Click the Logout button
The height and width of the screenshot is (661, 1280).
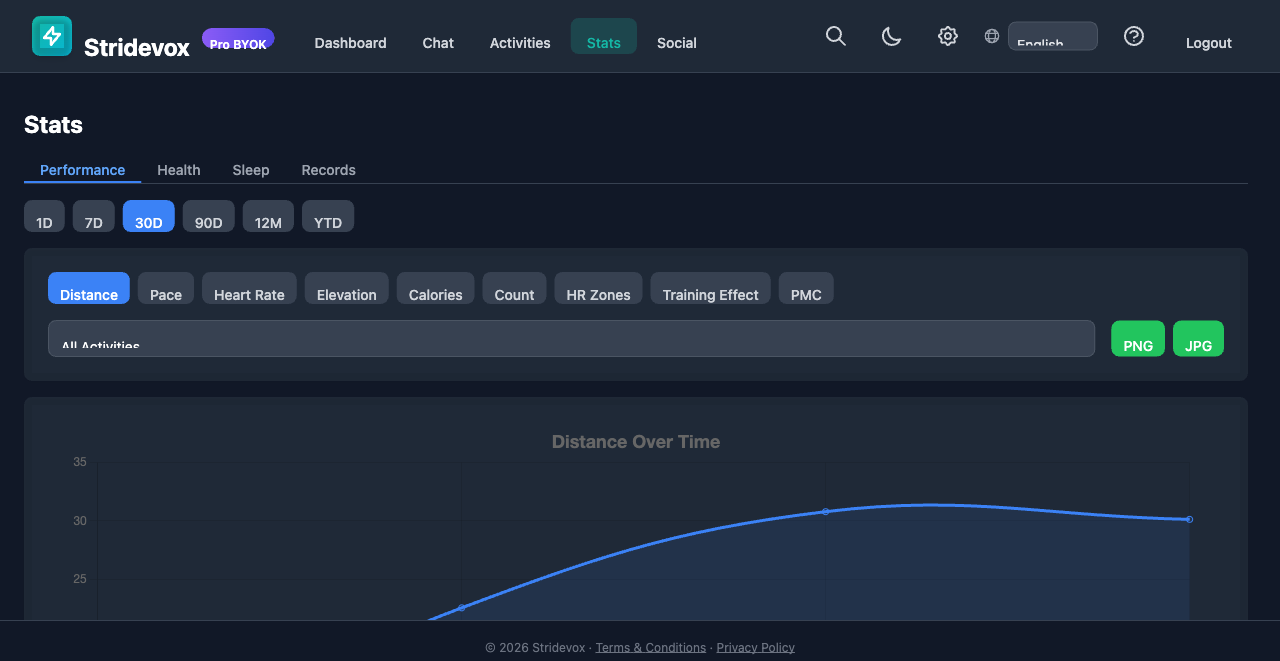(1208, 43)
